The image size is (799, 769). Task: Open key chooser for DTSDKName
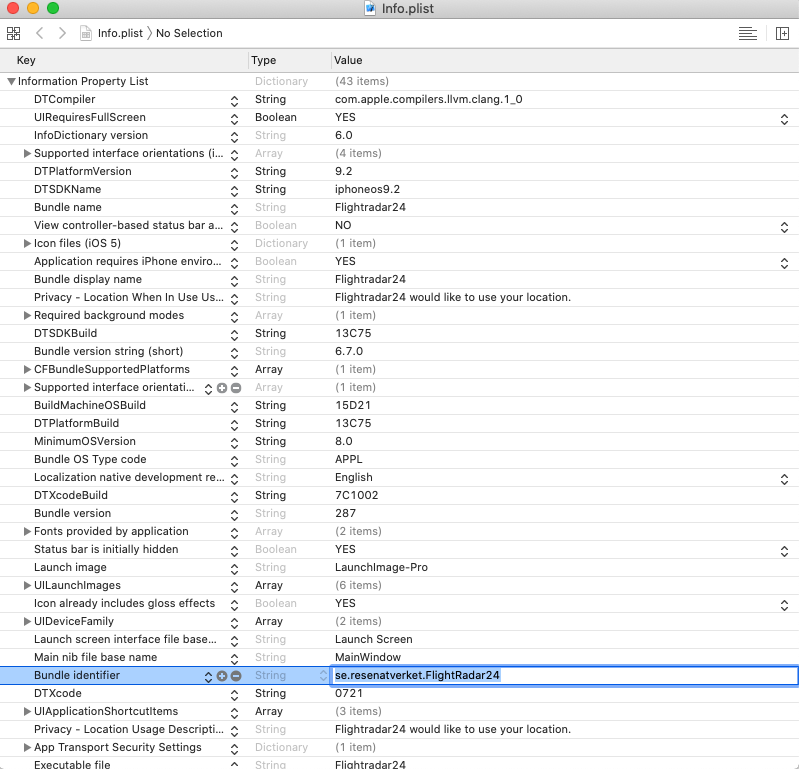click(x=234, y=191)
